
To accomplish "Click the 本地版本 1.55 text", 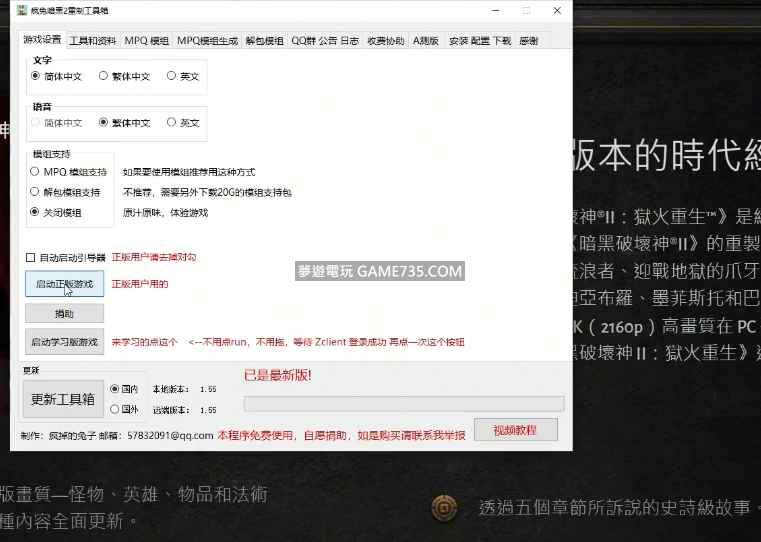I will (x=184, y=389).
